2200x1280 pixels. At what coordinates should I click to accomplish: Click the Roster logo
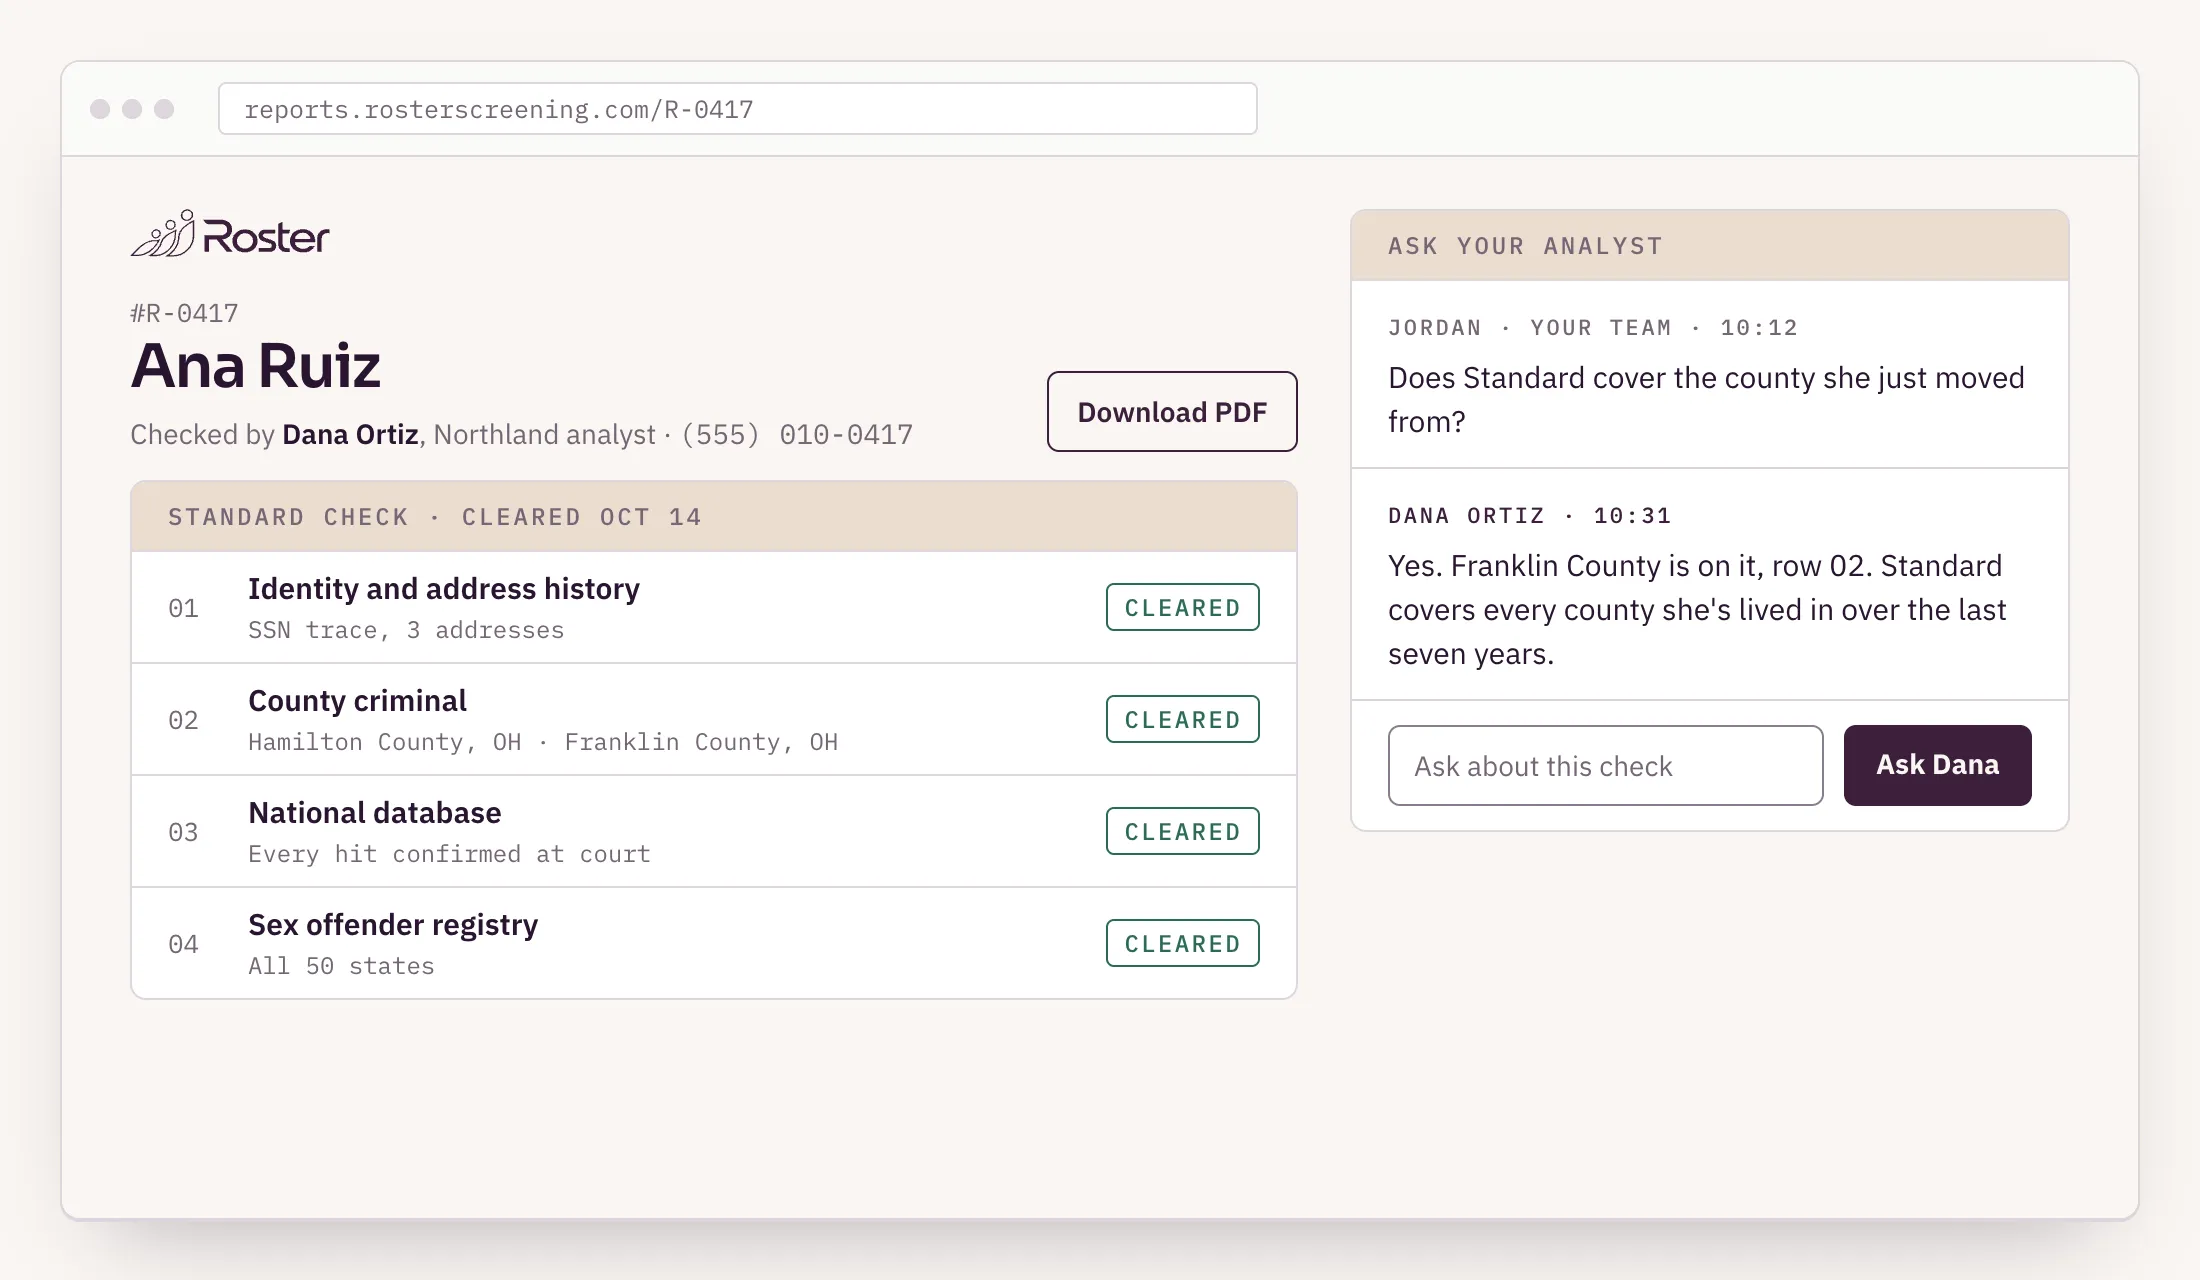[x=230, y=234]
